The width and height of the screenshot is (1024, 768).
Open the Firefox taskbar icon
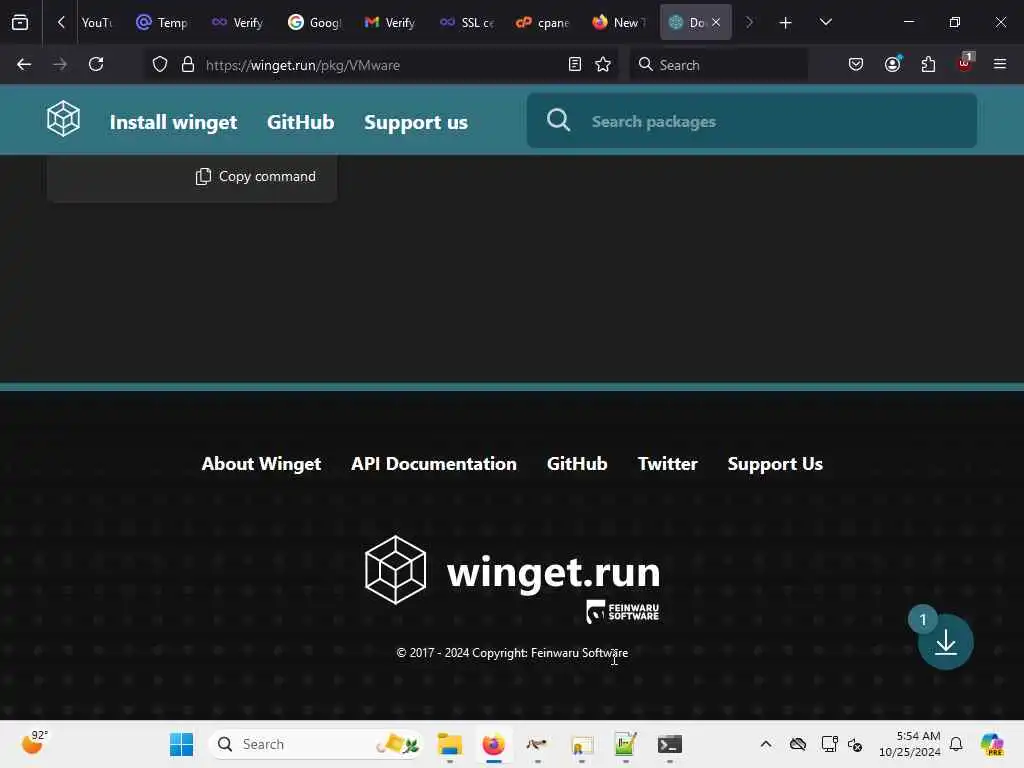pyautogui.click(x=494, y=744)
